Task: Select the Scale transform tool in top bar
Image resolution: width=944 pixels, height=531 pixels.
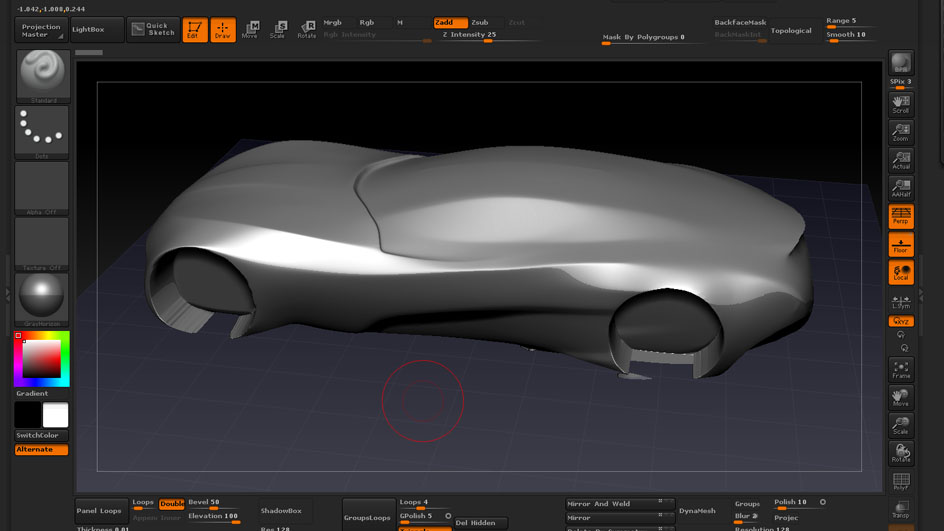Action: click(x=278, y=30)
